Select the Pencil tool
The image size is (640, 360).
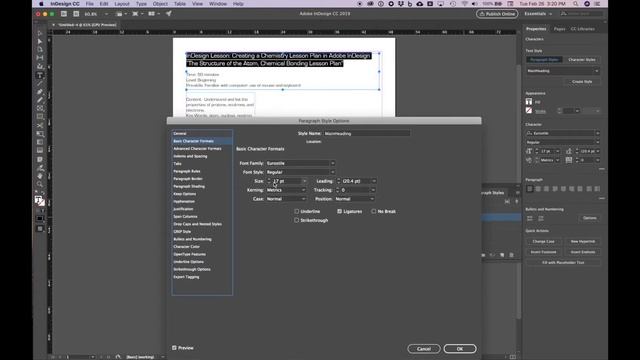[40, 100]
